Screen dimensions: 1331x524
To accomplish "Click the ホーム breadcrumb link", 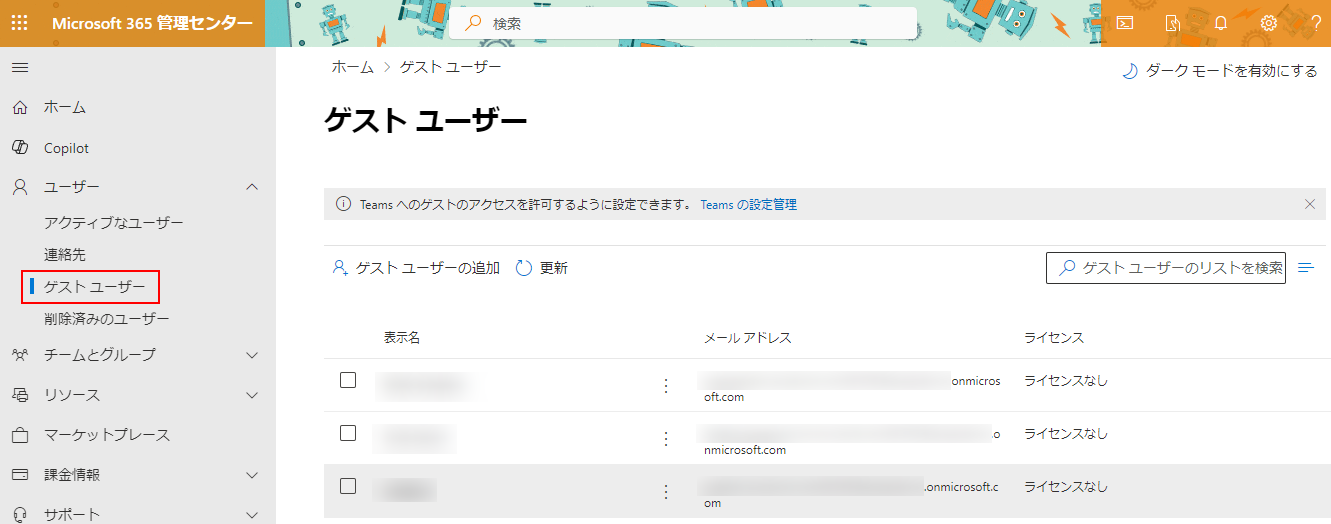I will point(352,67).
